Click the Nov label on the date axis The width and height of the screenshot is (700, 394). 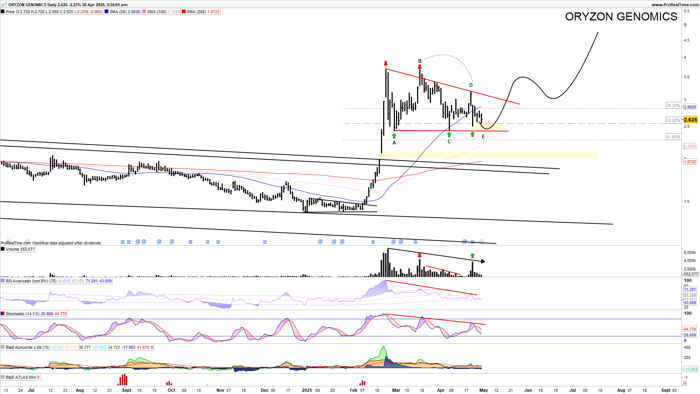[220, 390]
